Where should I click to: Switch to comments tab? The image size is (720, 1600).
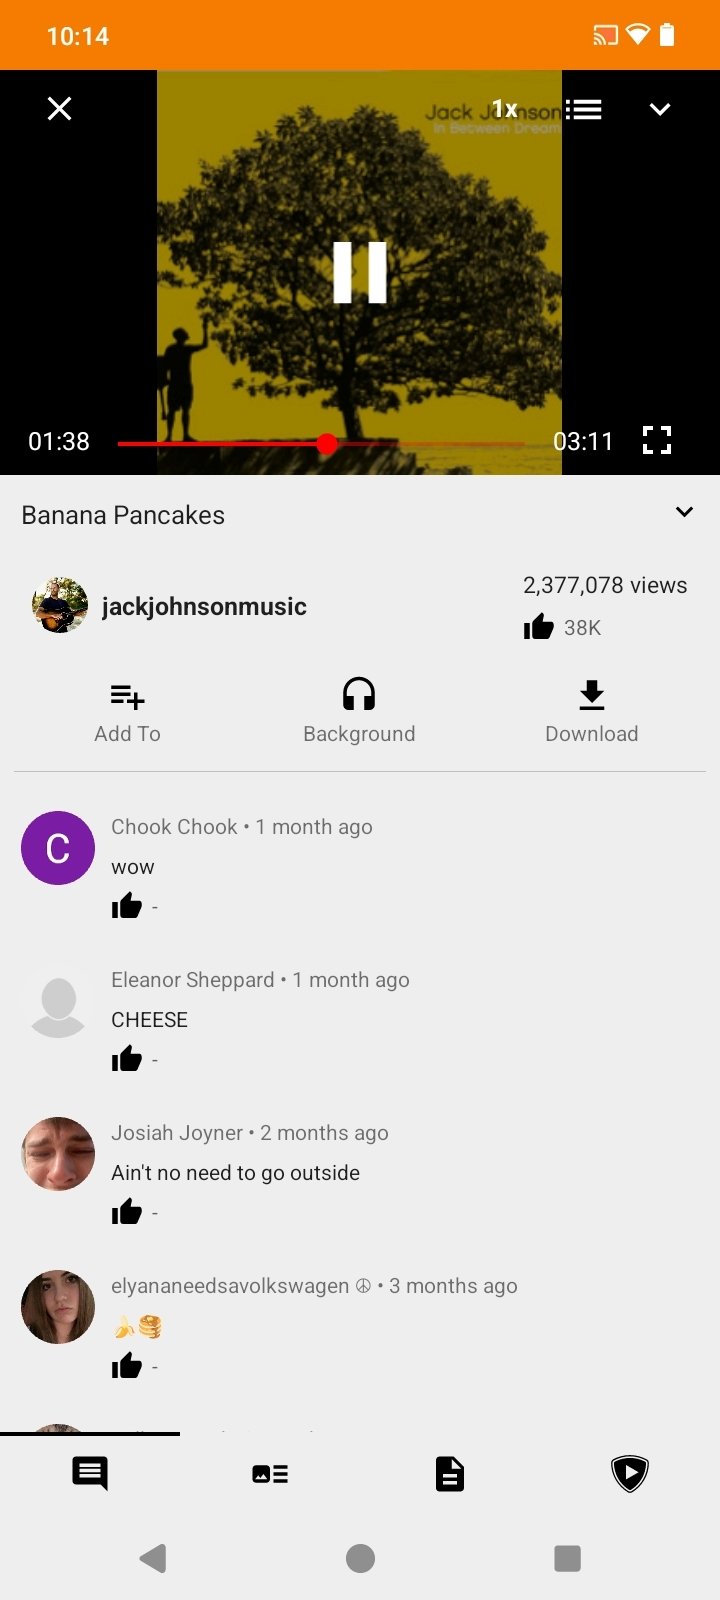point(90,1474)
